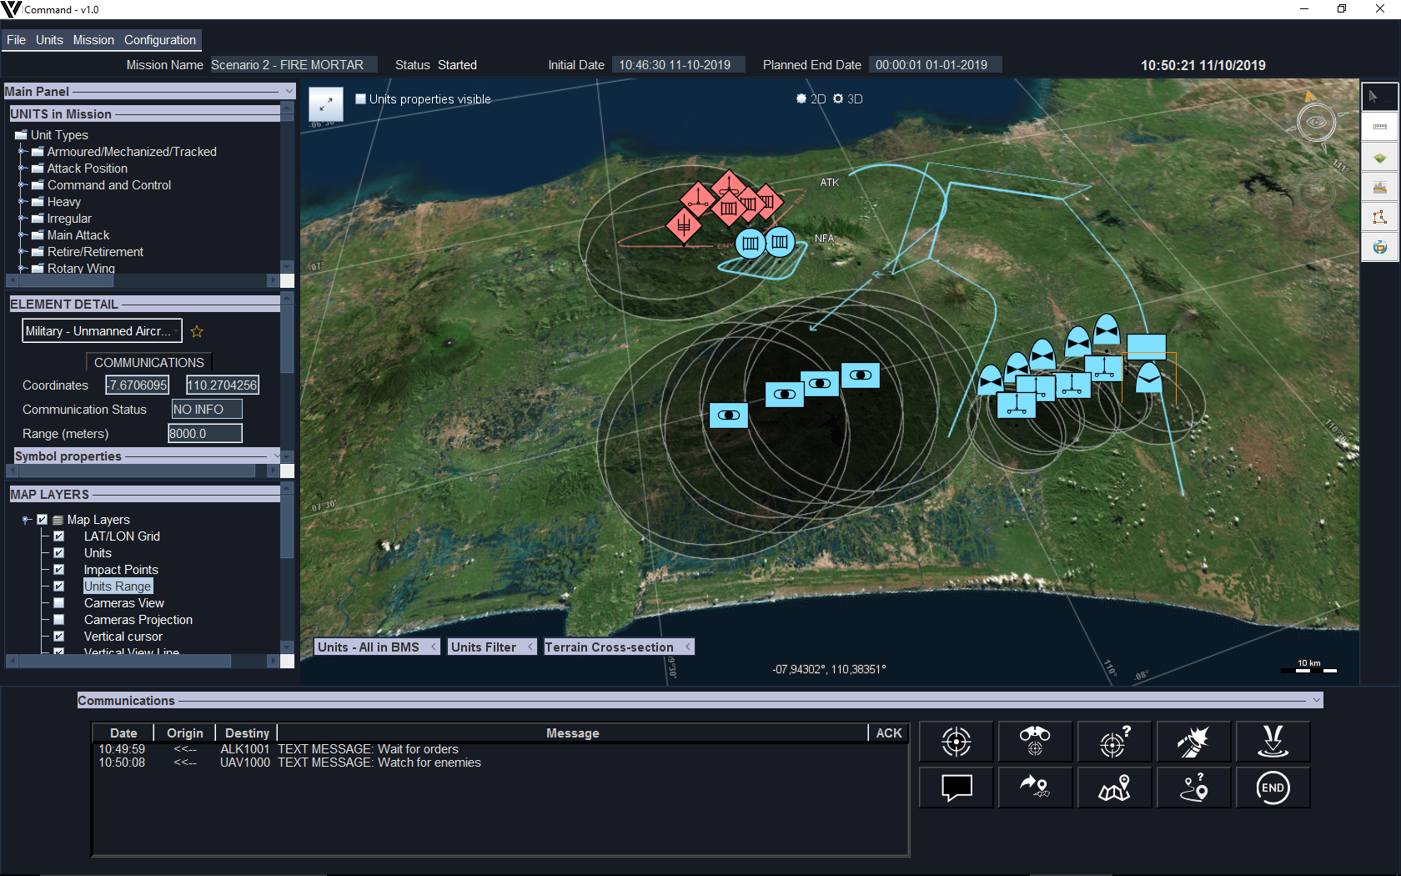The width and height of the screenshot is (1401, 876).
Task: Enable the Cameras View layer checkbox
Action: point(59,603)
